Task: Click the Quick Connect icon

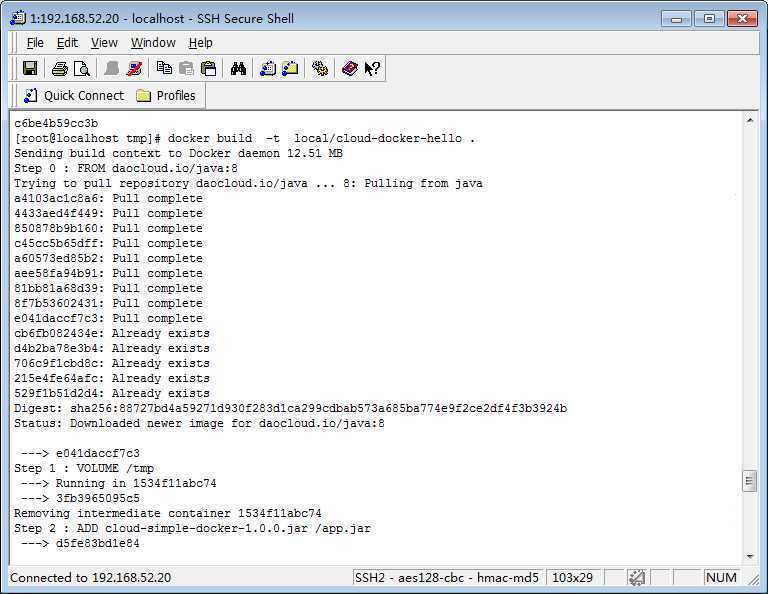Action: (x=30, y=95)
